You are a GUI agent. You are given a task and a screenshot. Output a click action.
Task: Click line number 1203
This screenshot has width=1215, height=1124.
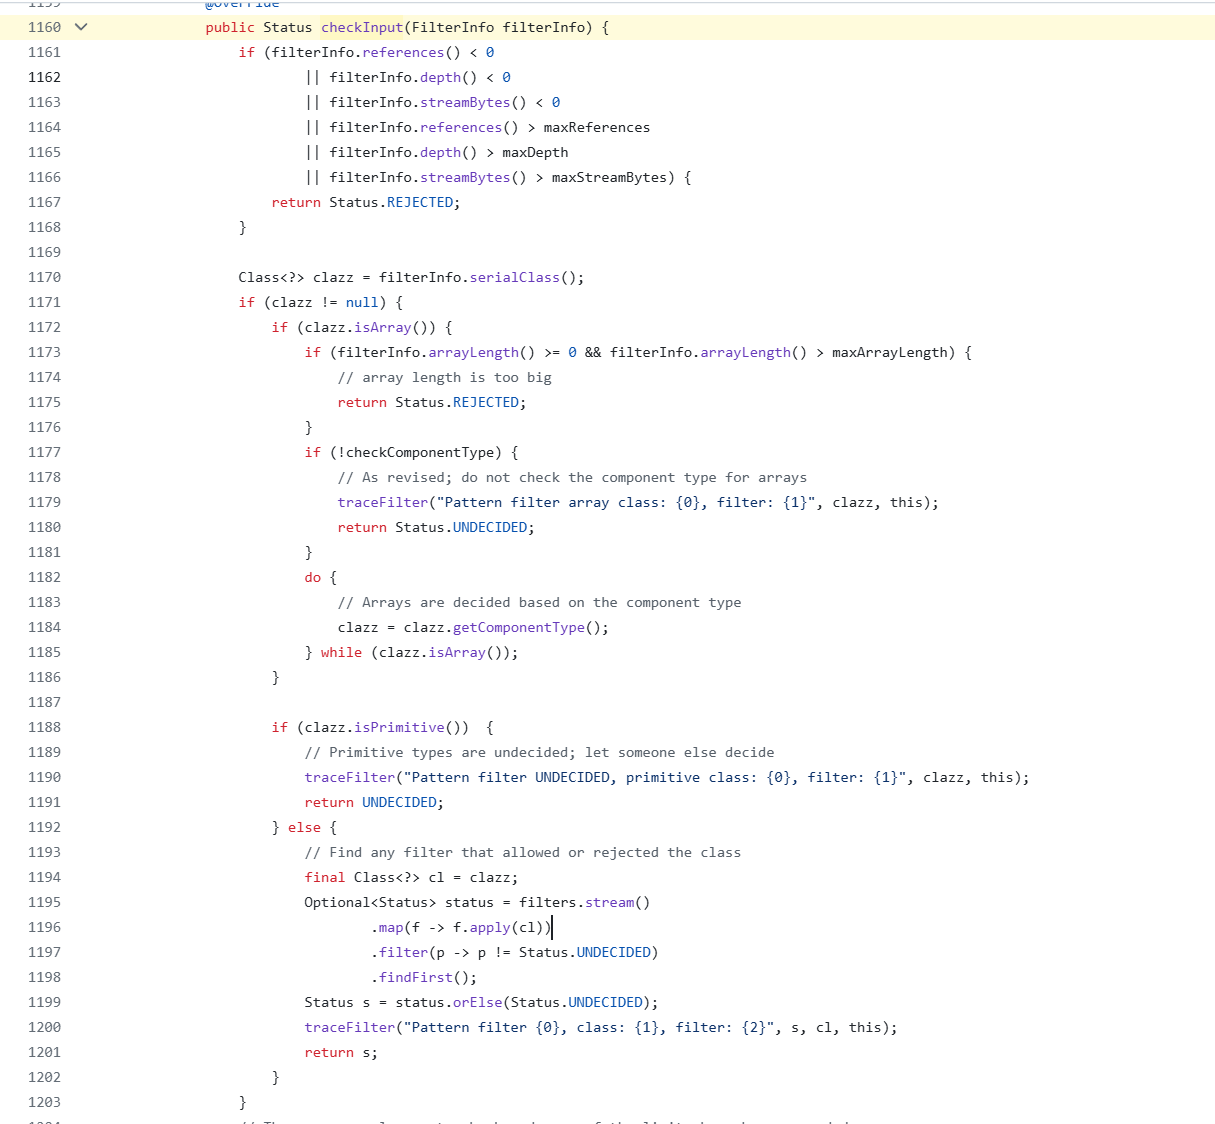coord(44,1102)
